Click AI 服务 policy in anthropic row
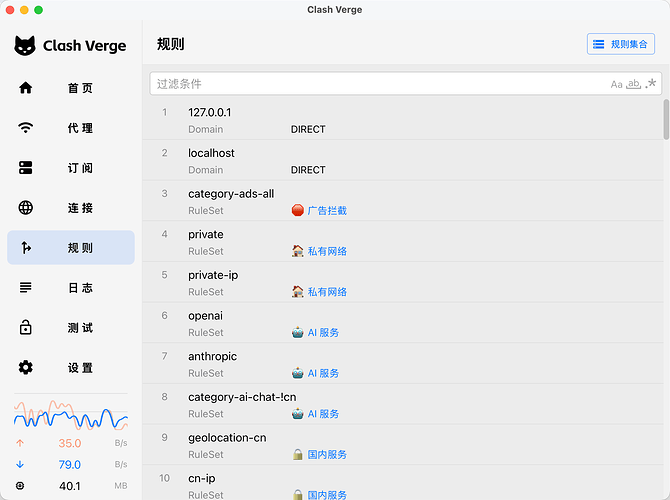Screen dimensions: 670x500 coord(323,373)
